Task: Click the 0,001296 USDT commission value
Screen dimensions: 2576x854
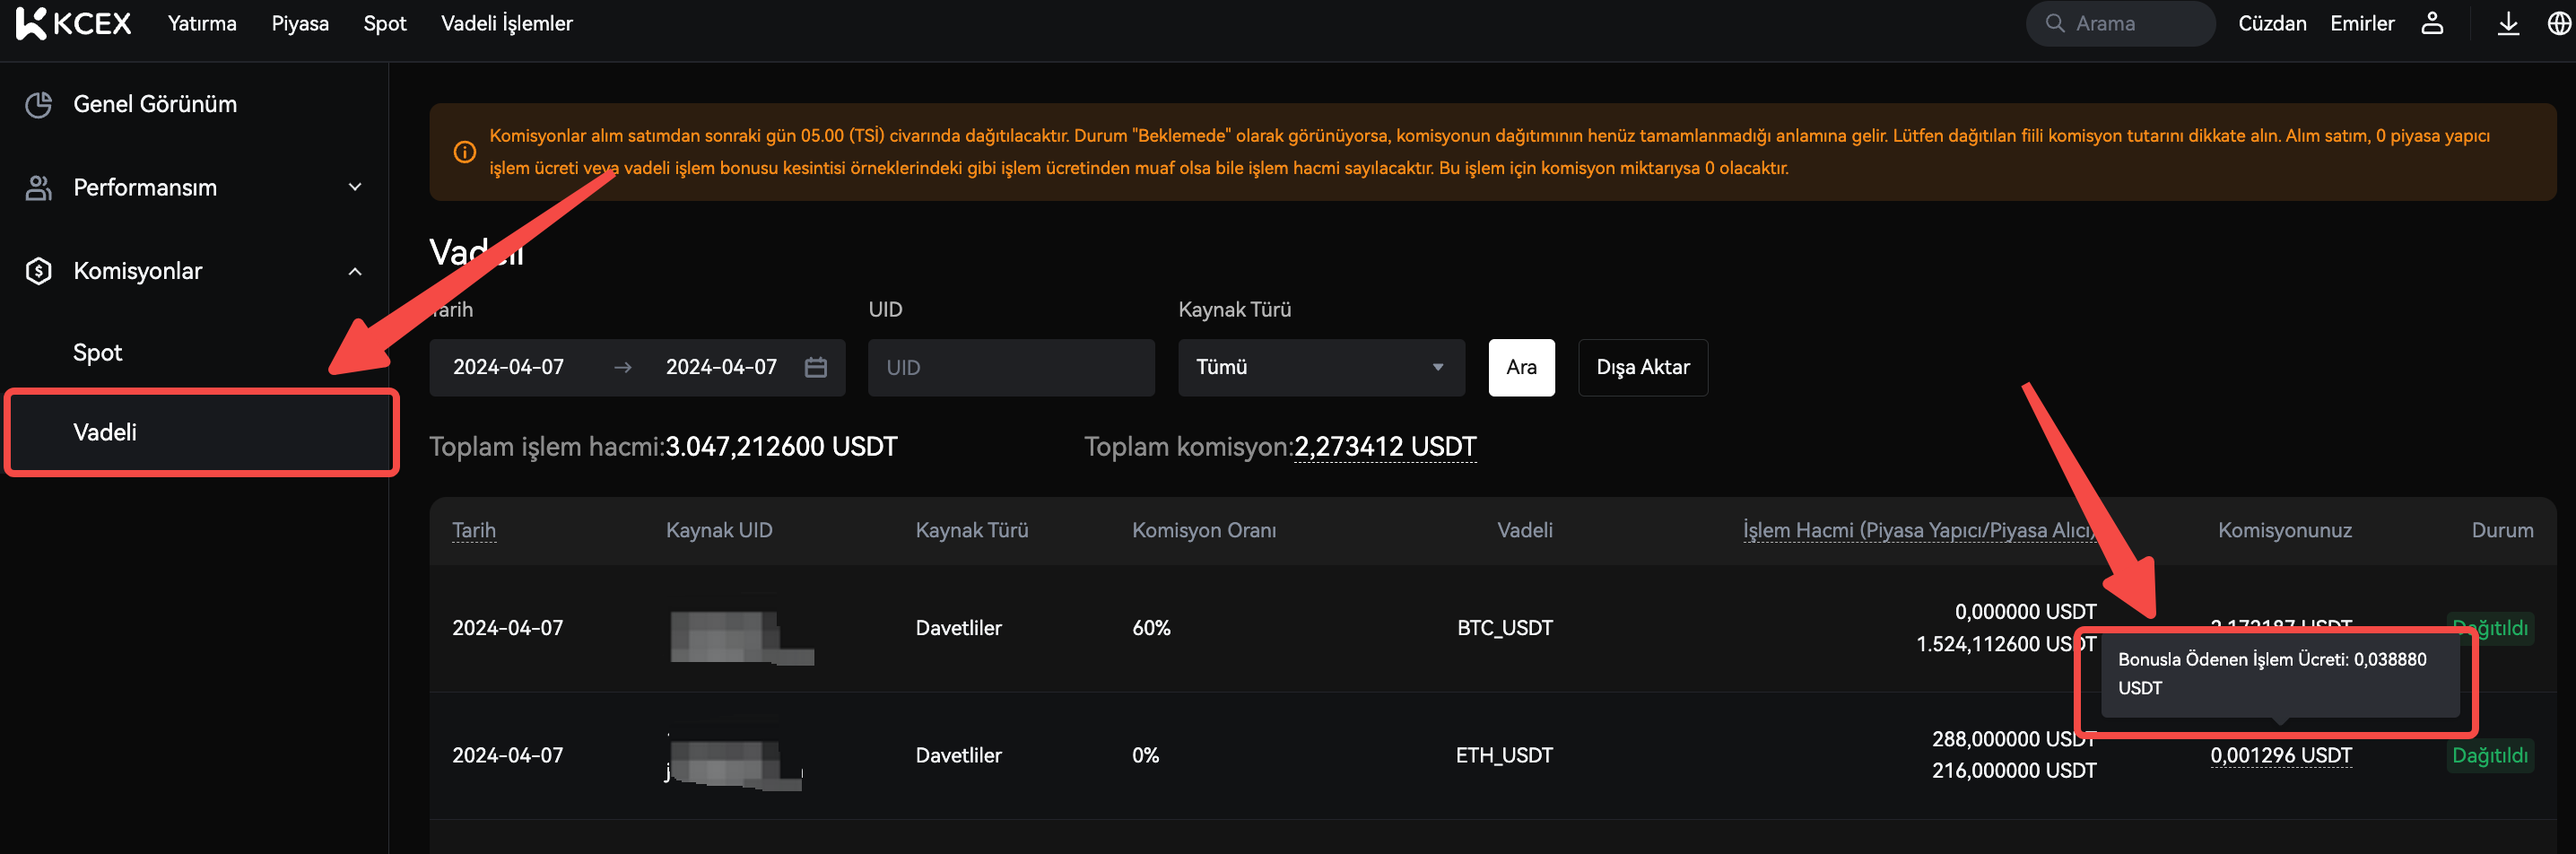Action: [2280, 755]
